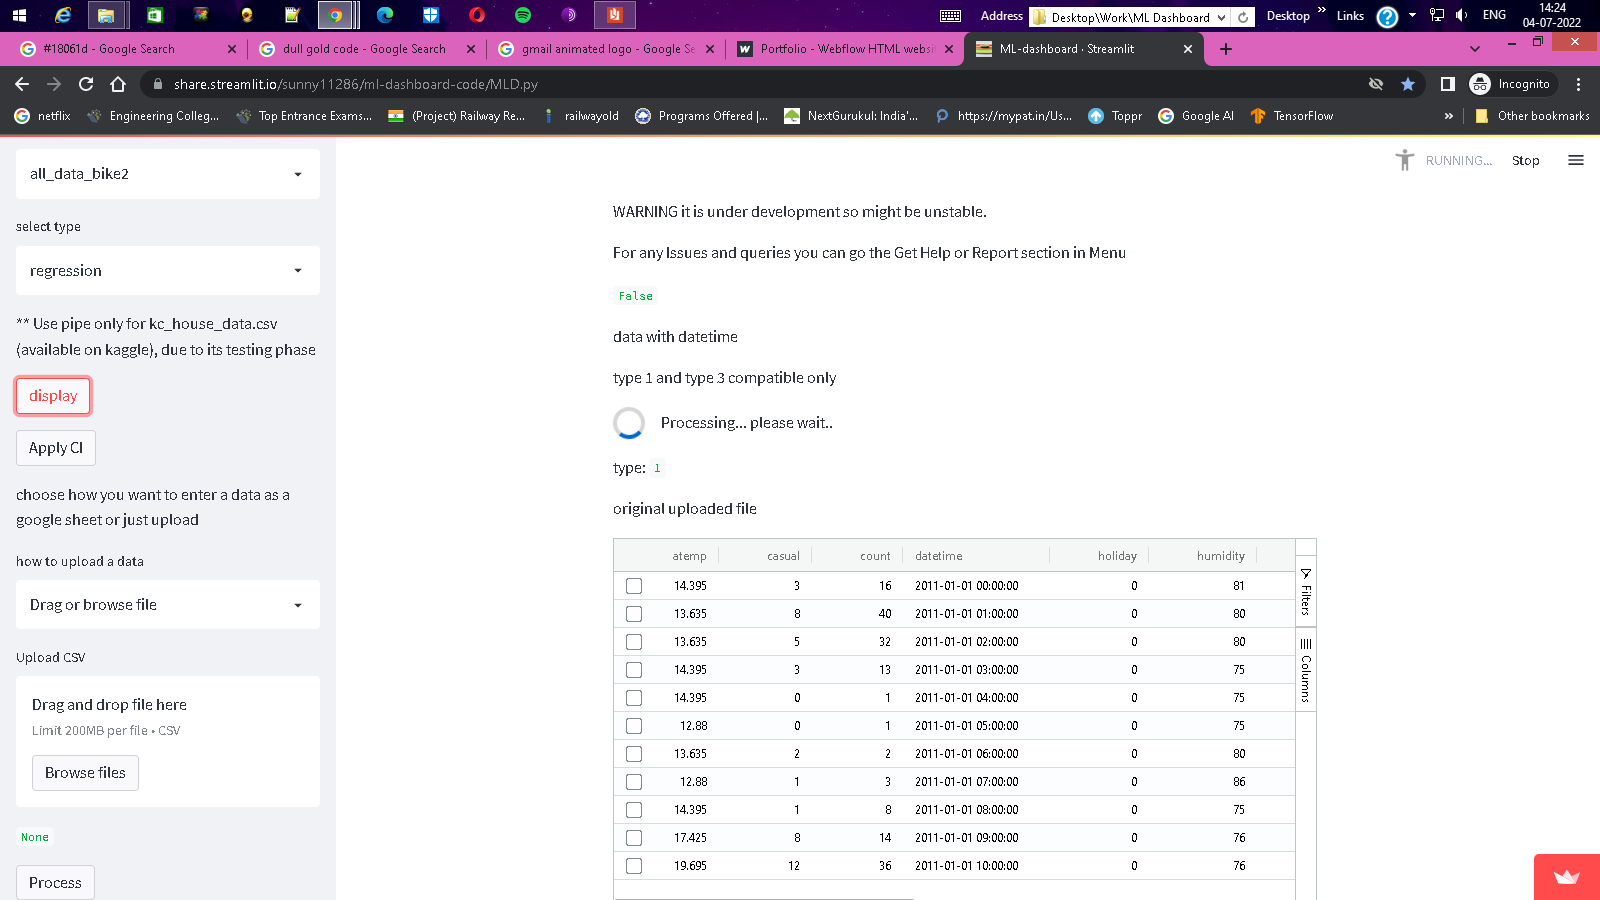The height and width of the screenshot is (900, 1600).
Task: Open the table Columns side panel
Action: click(1306, 670)
